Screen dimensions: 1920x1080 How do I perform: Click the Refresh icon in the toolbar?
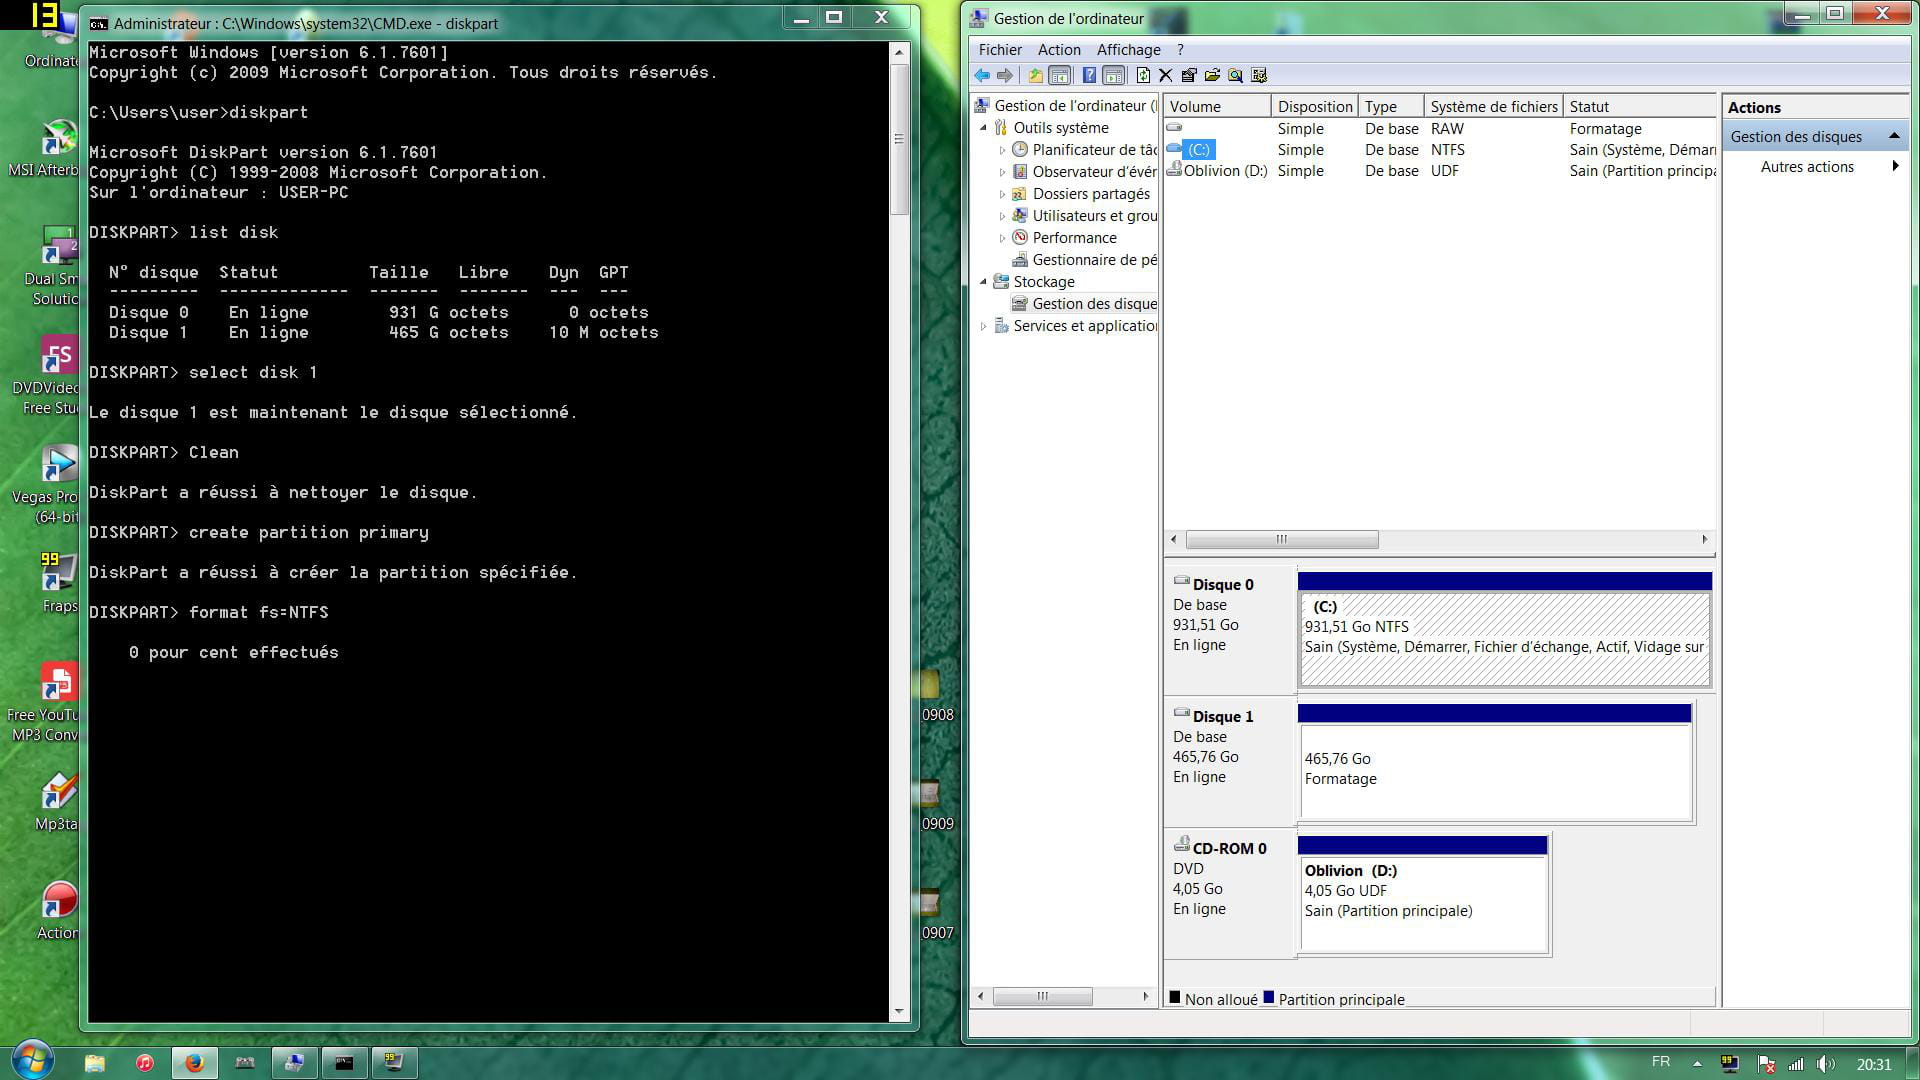[x=1143, y=75]
